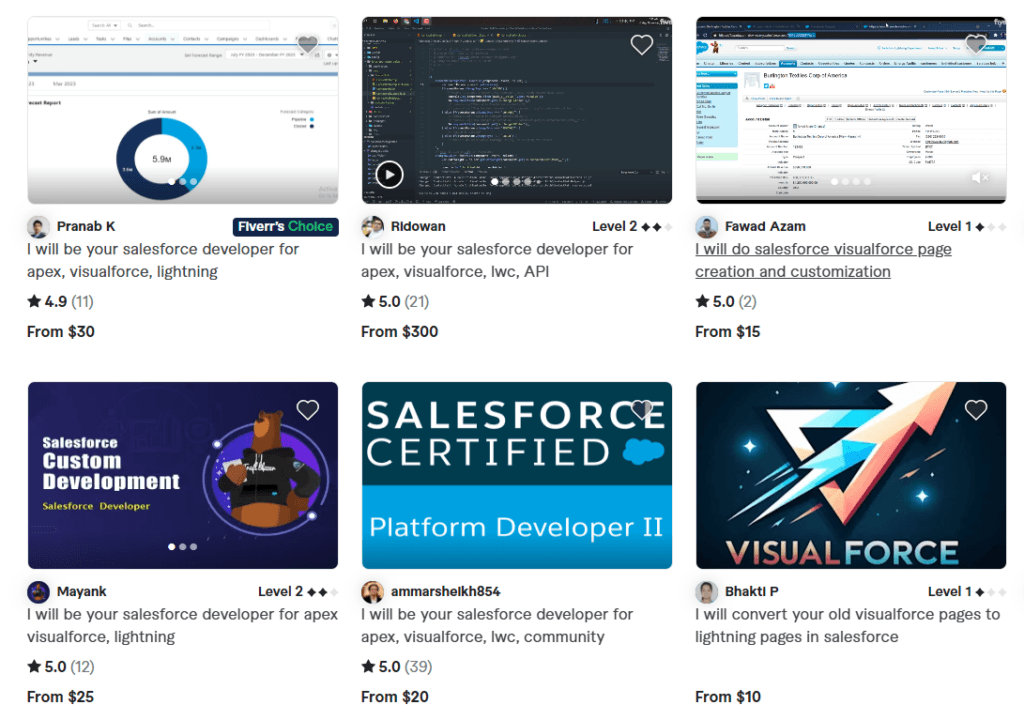Viewport: 1024px width, 720px height.
Task: Click the From $10 price
Action: click(728, 697)
